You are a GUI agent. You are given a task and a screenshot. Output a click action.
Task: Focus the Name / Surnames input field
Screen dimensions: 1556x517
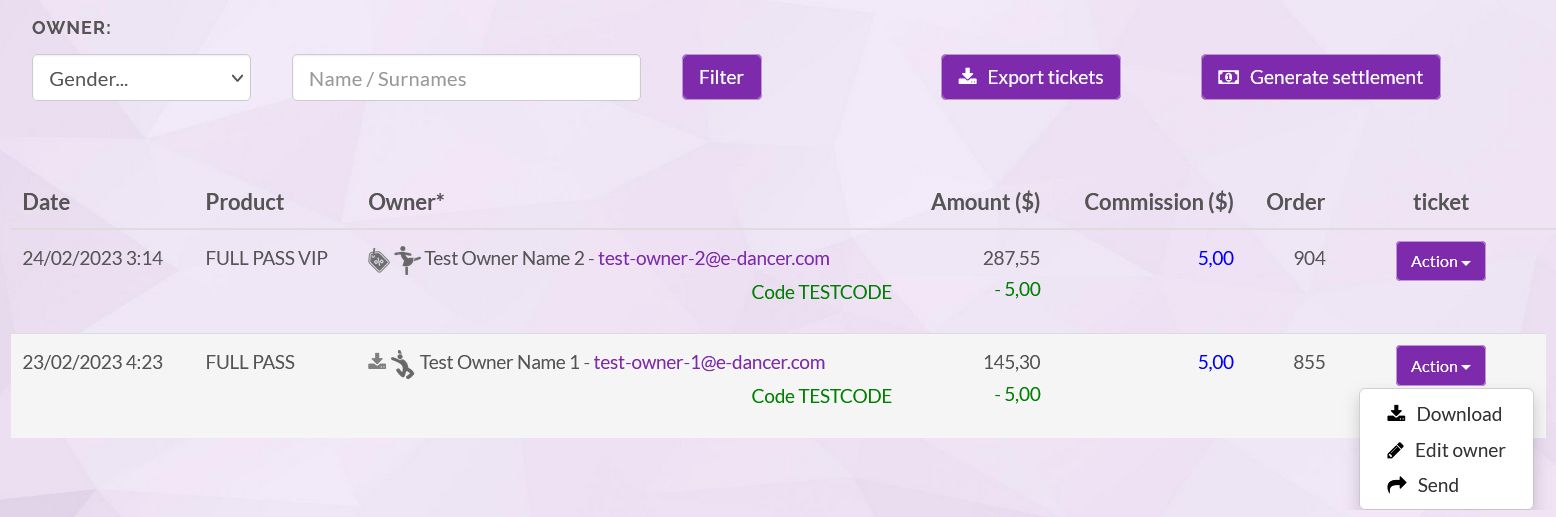pyautogui.click(x=466, y=78)
